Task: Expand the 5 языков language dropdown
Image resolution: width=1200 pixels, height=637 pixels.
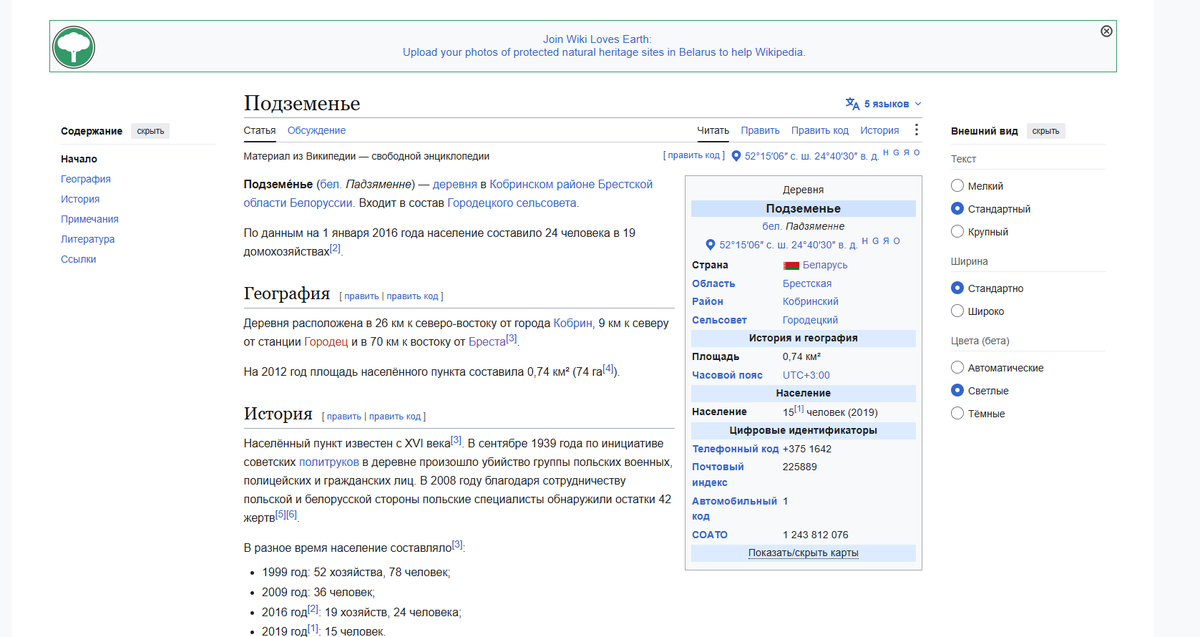Action: click(883, 103)
